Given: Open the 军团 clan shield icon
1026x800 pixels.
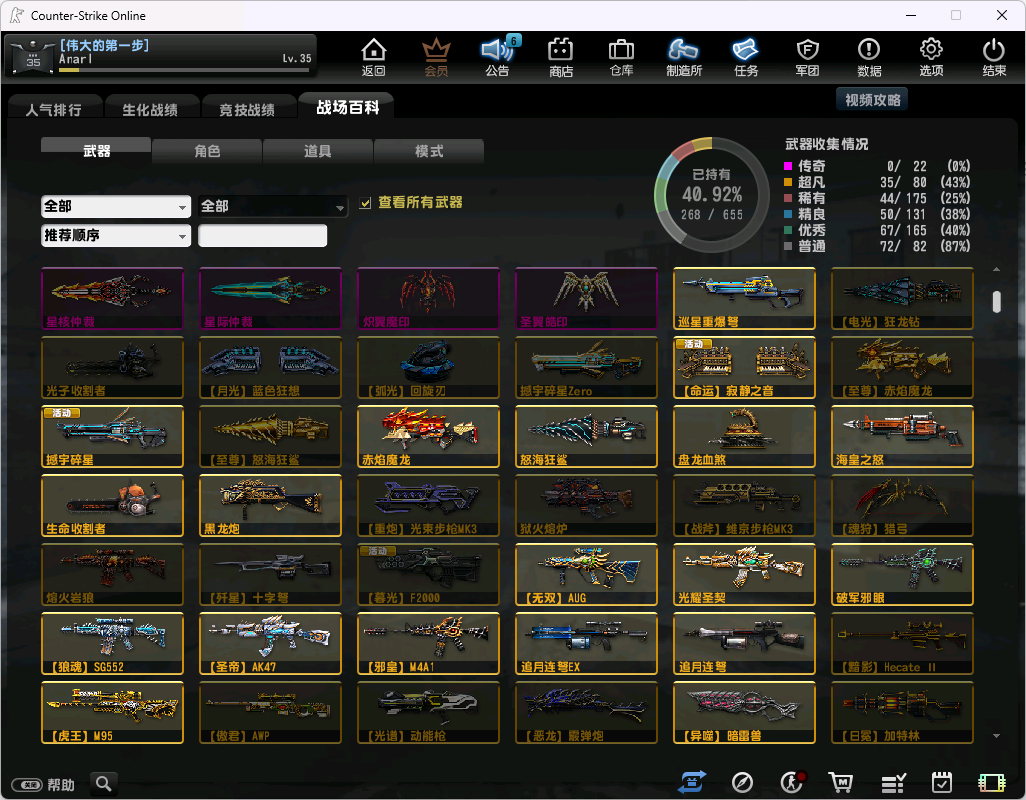Looking at the screenshot, I should (807, 56).
